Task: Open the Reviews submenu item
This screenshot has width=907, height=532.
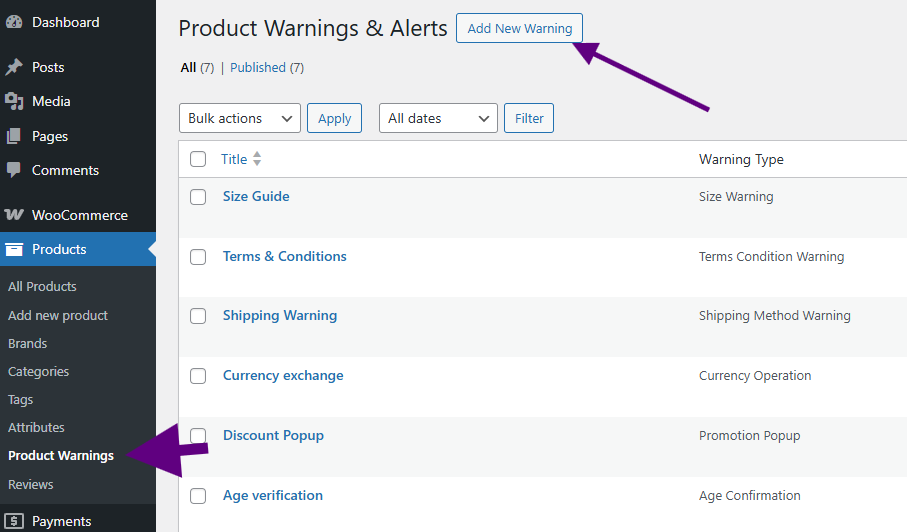Action: pyautogui.click(x=31, y=485)
